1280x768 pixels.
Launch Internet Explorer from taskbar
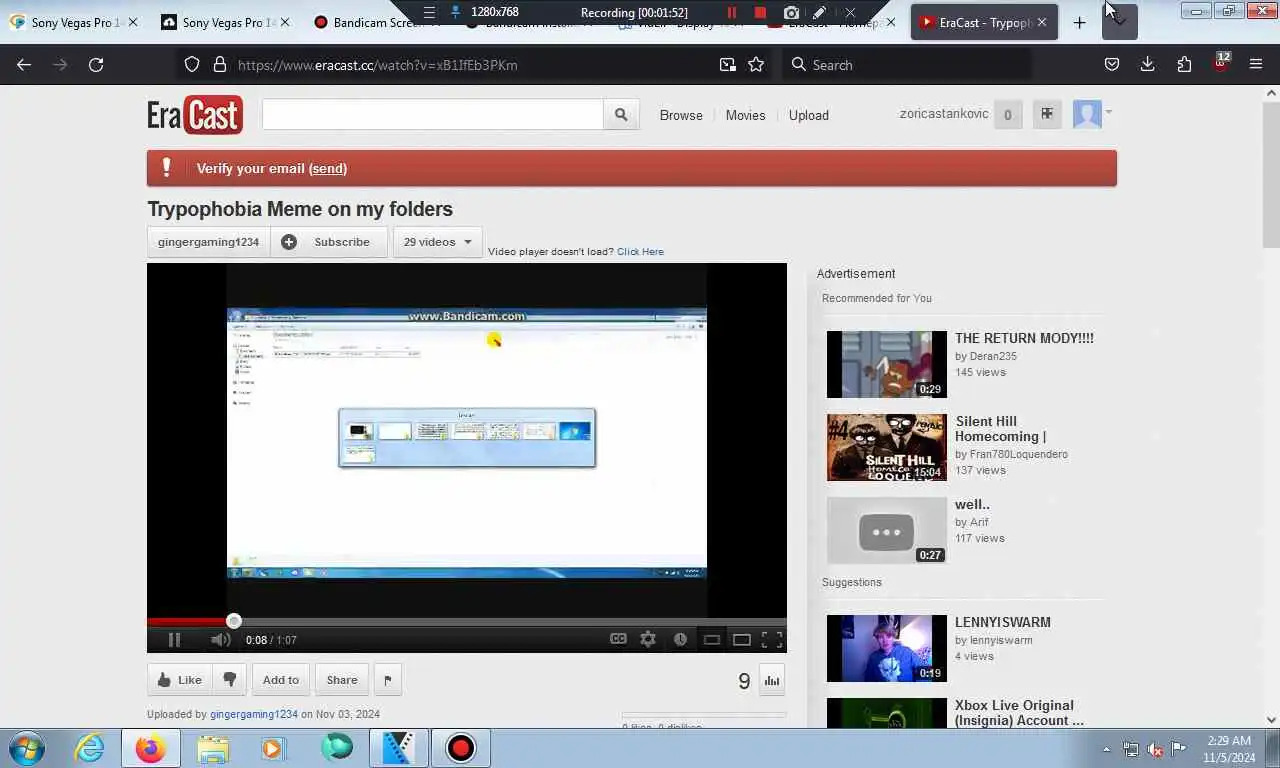pos(89,748)
